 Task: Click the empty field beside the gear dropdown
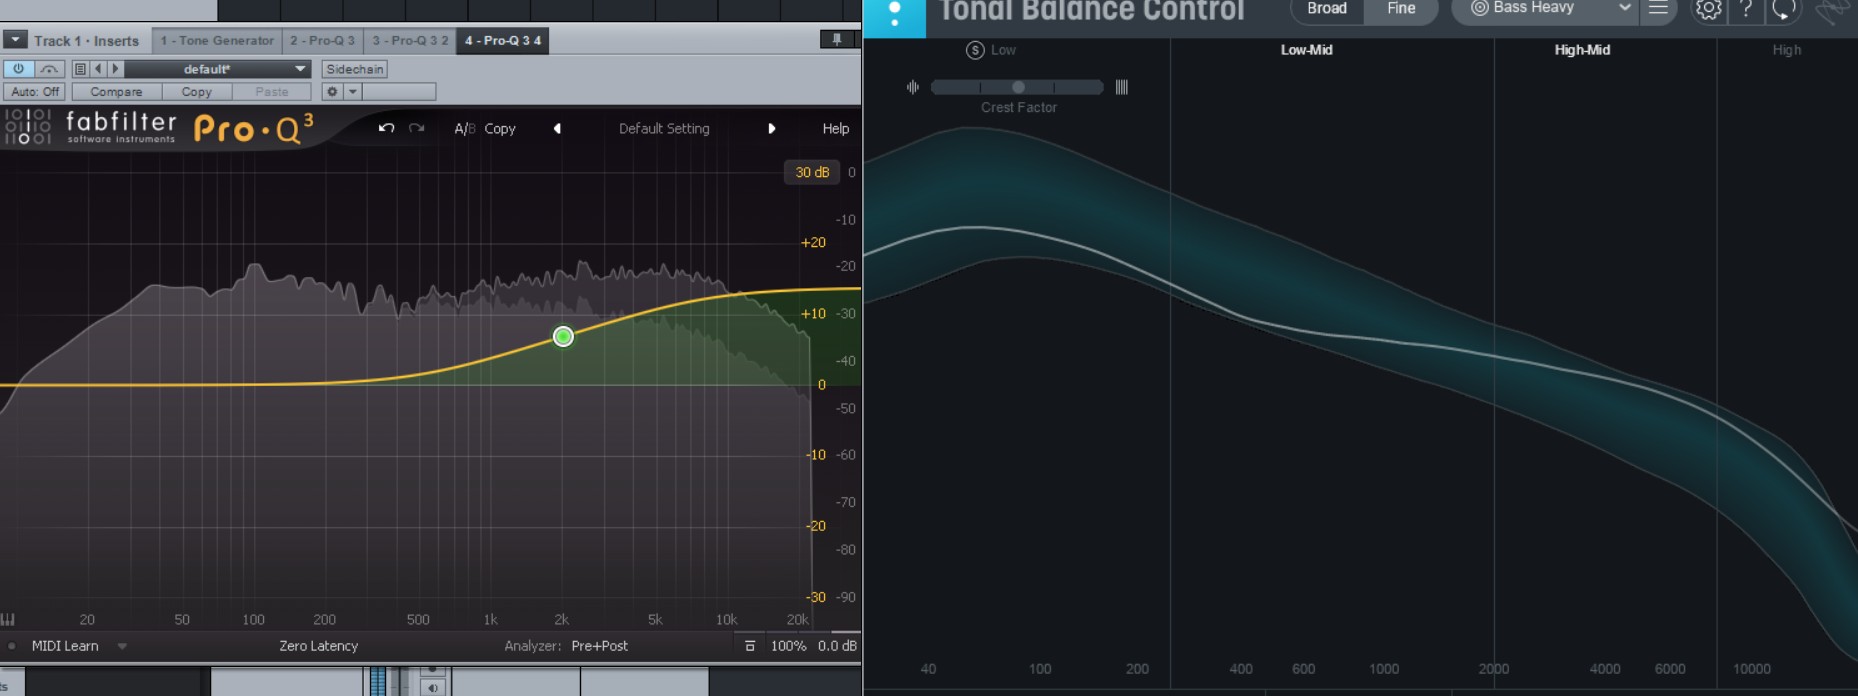pyautogui.click(x=399, y=92)
